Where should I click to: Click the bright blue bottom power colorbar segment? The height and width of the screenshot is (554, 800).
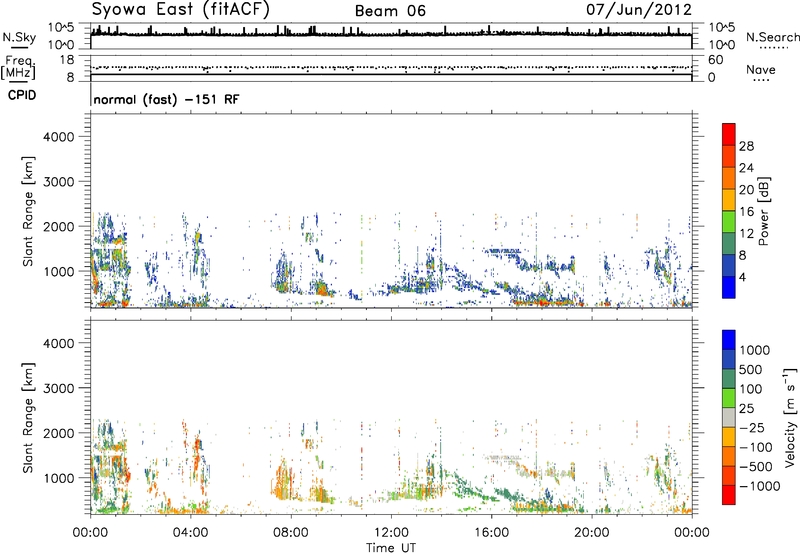click(x=729, y=287)
